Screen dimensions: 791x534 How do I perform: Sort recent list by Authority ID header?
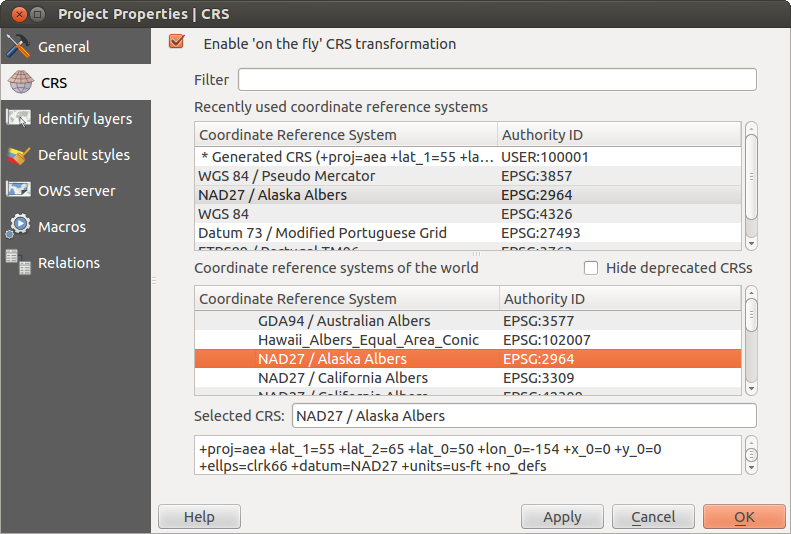618,135
